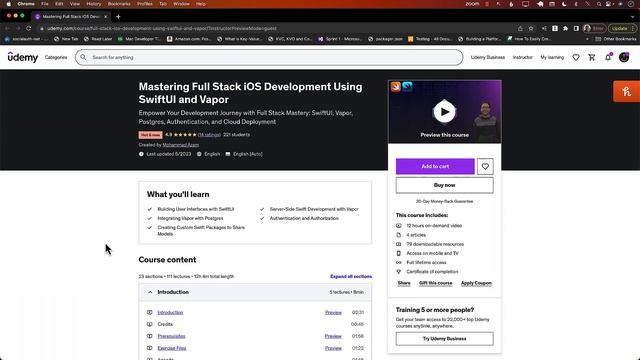Open the Chrome Edit menu

(59, 4)
